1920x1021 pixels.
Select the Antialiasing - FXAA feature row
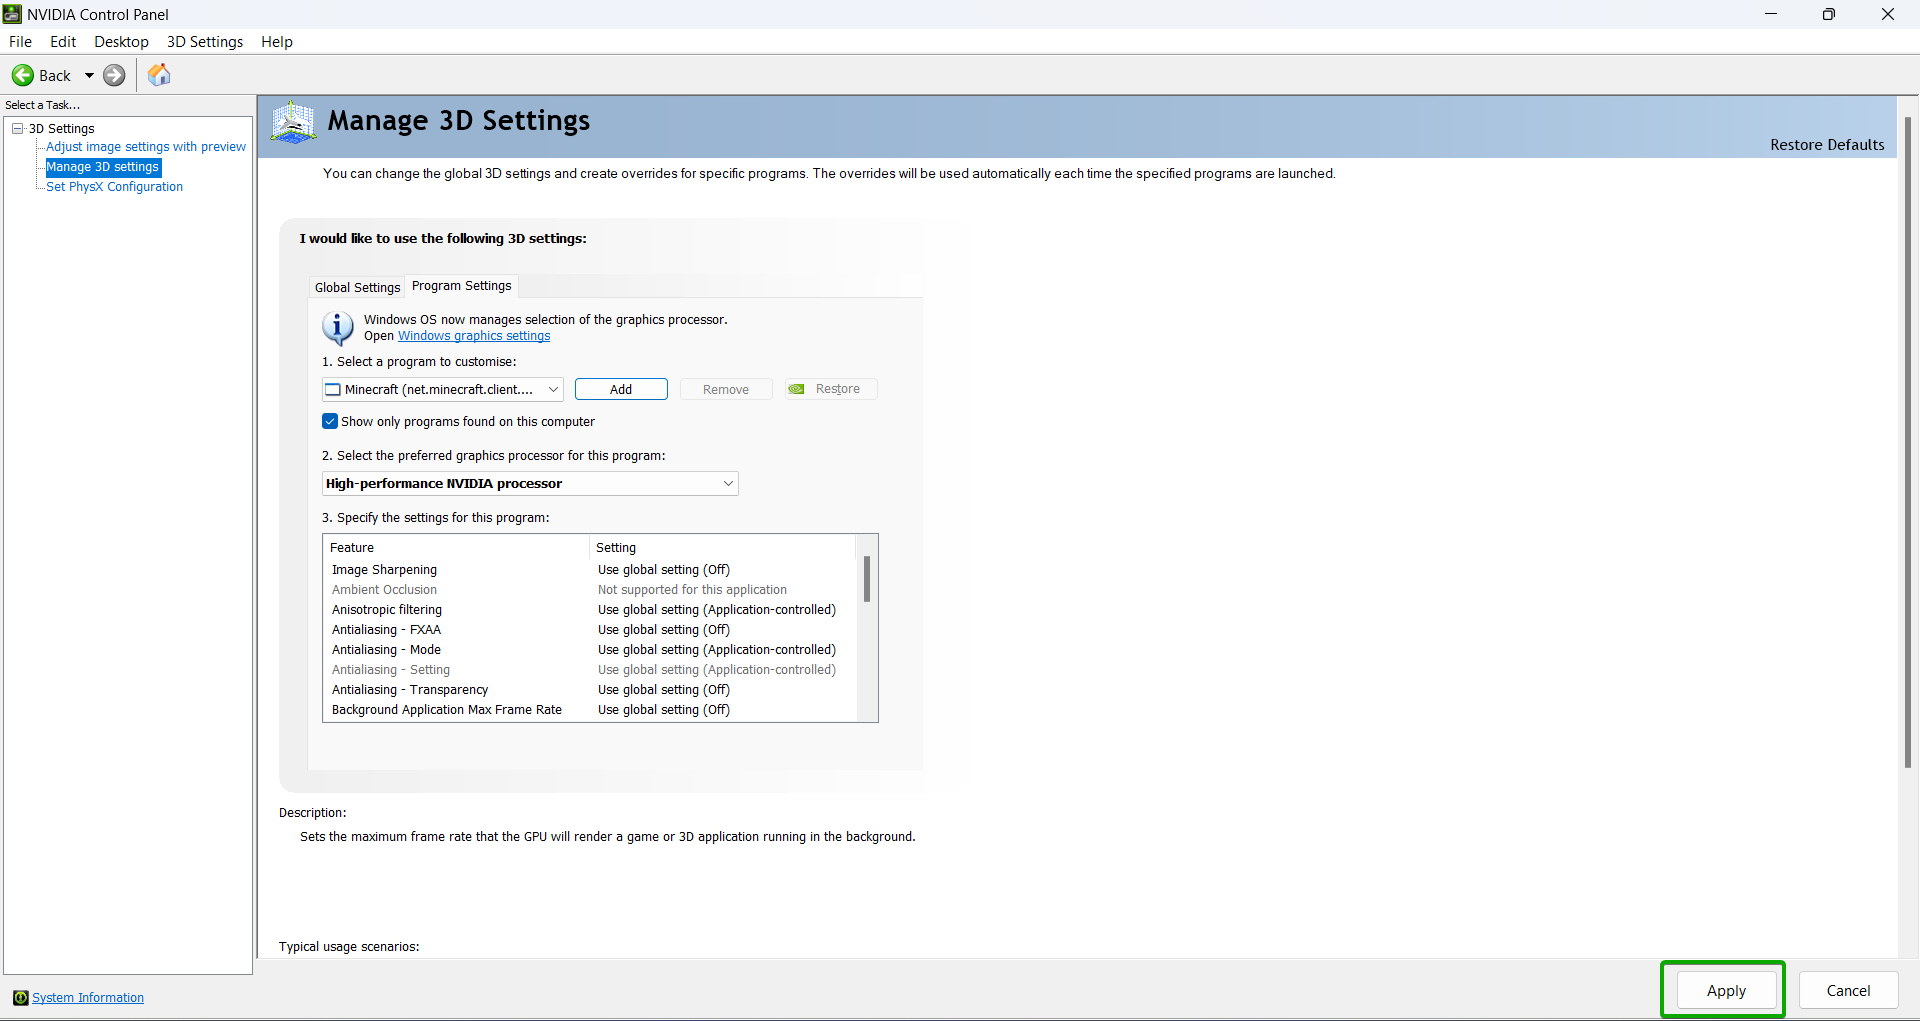[x=386, y=630]
